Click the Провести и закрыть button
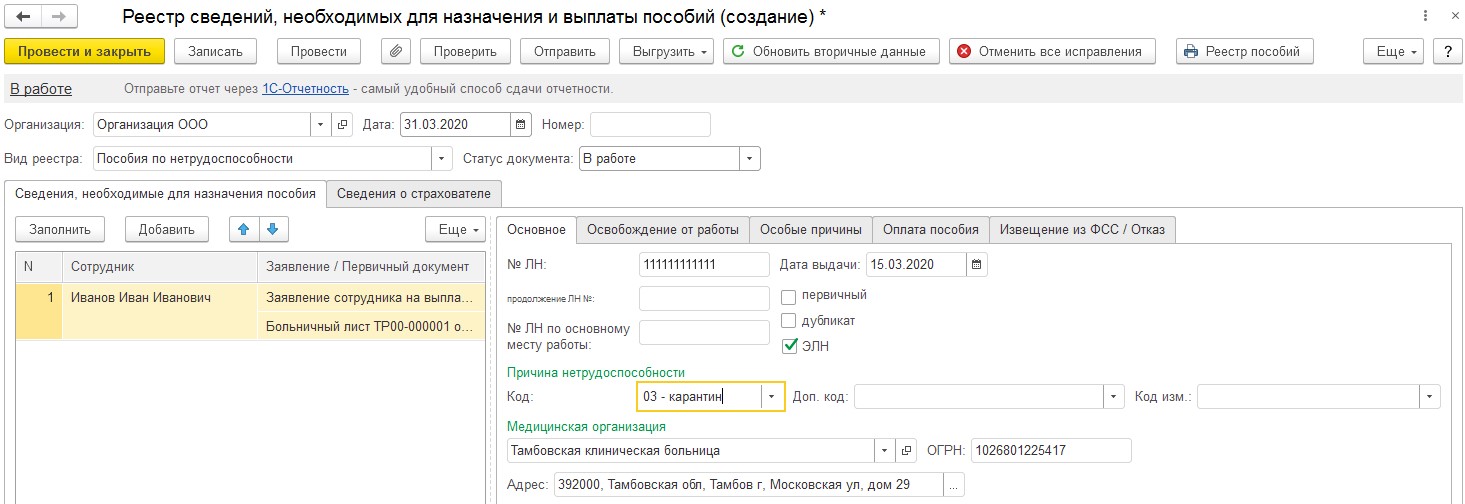Screen dimensions: 1465x504 click(84, 51)
